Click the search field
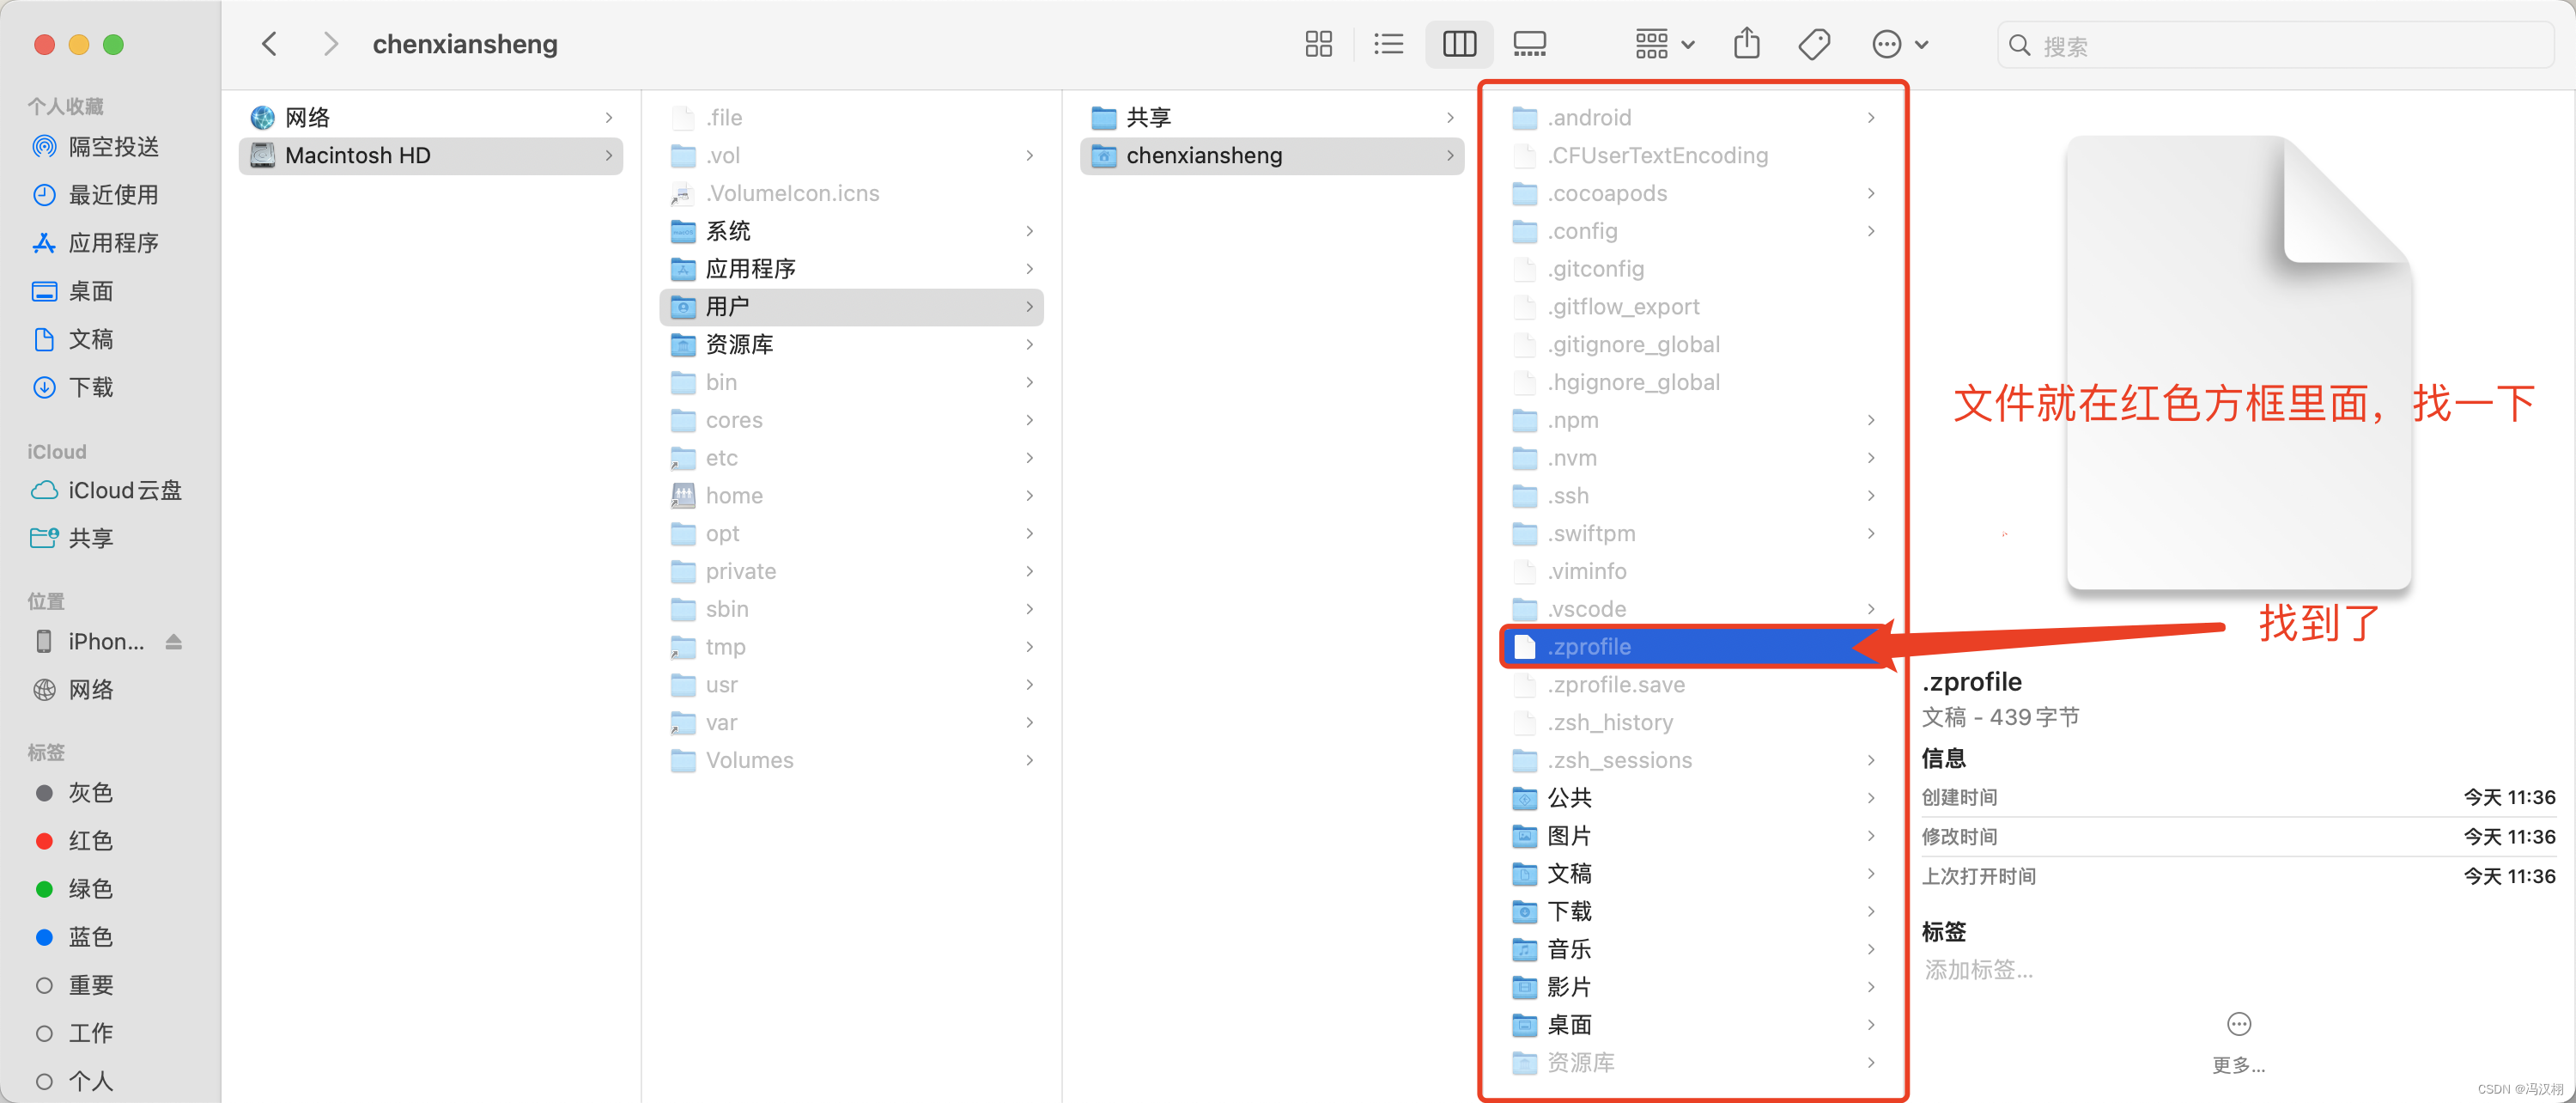Image resolution: width=2576 pixels, height=1103 pixels. [2275, 45]
